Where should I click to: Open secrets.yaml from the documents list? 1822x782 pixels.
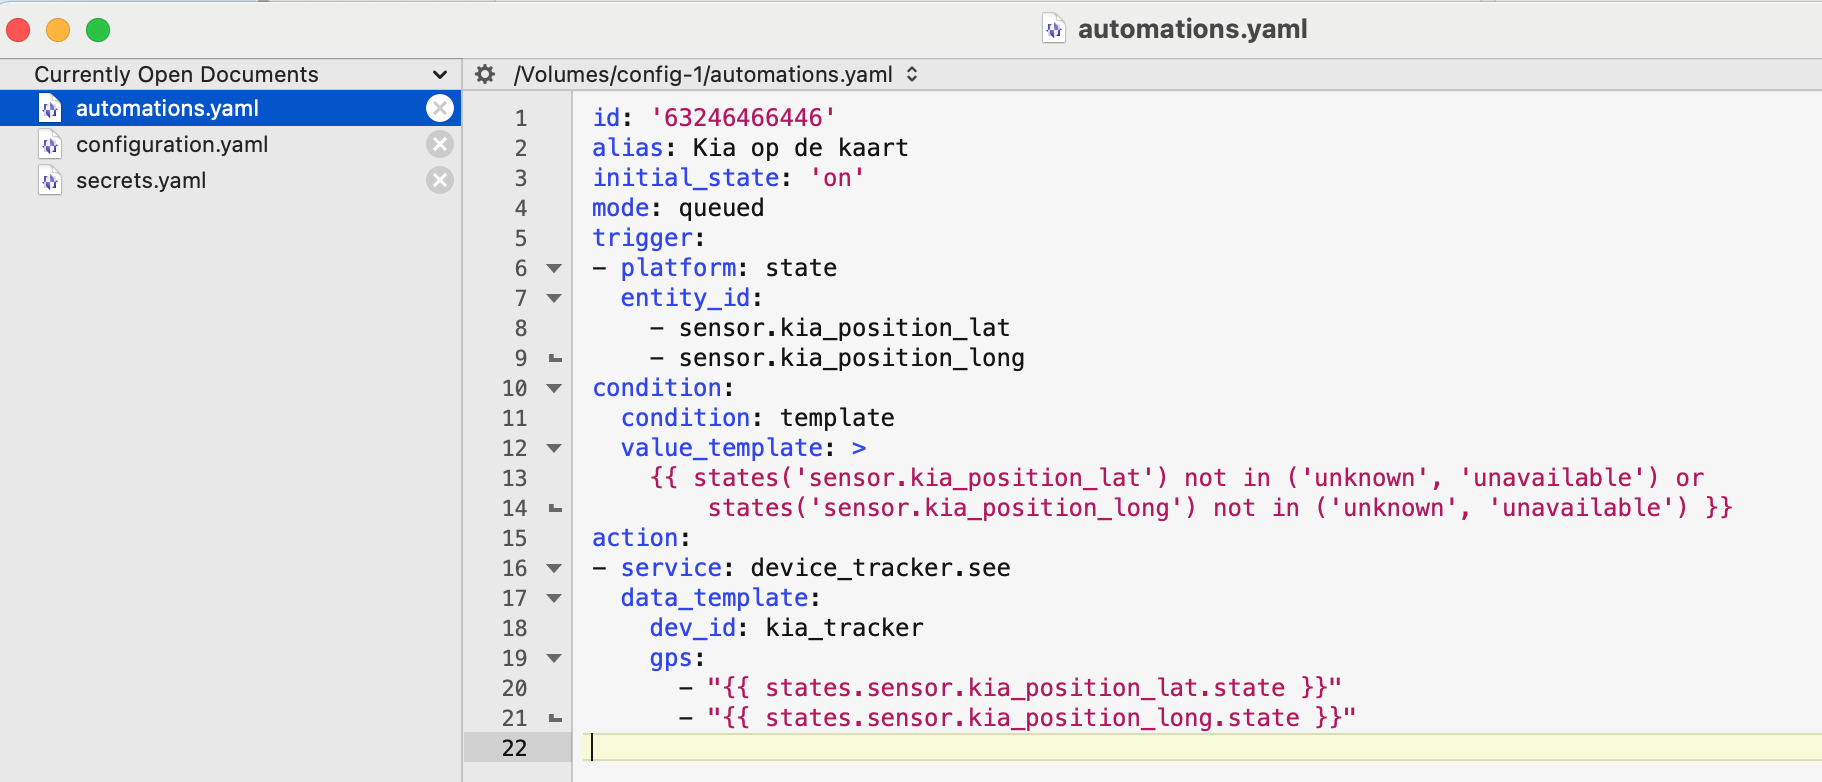(x=141, y=180)
